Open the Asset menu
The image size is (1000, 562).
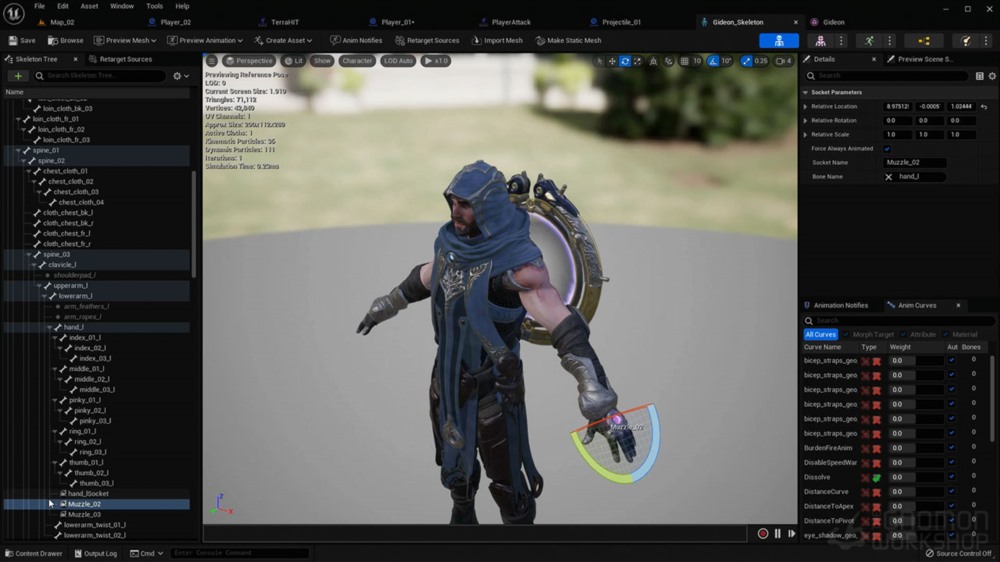pos(89,6)
